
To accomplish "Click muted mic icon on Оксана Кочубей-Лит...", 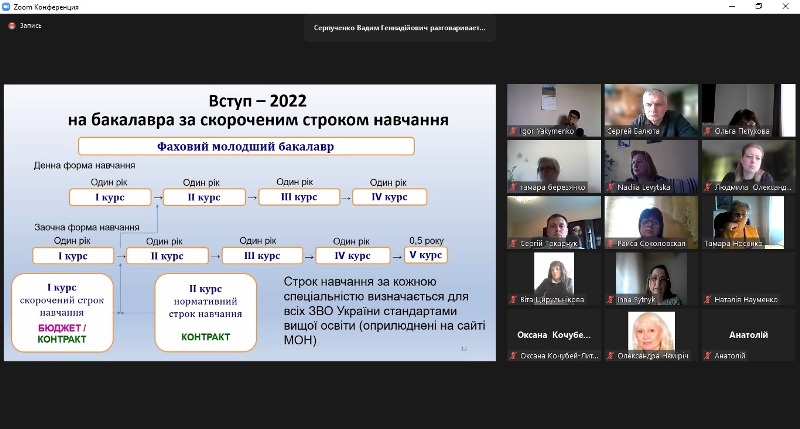I will pos(513,356).
